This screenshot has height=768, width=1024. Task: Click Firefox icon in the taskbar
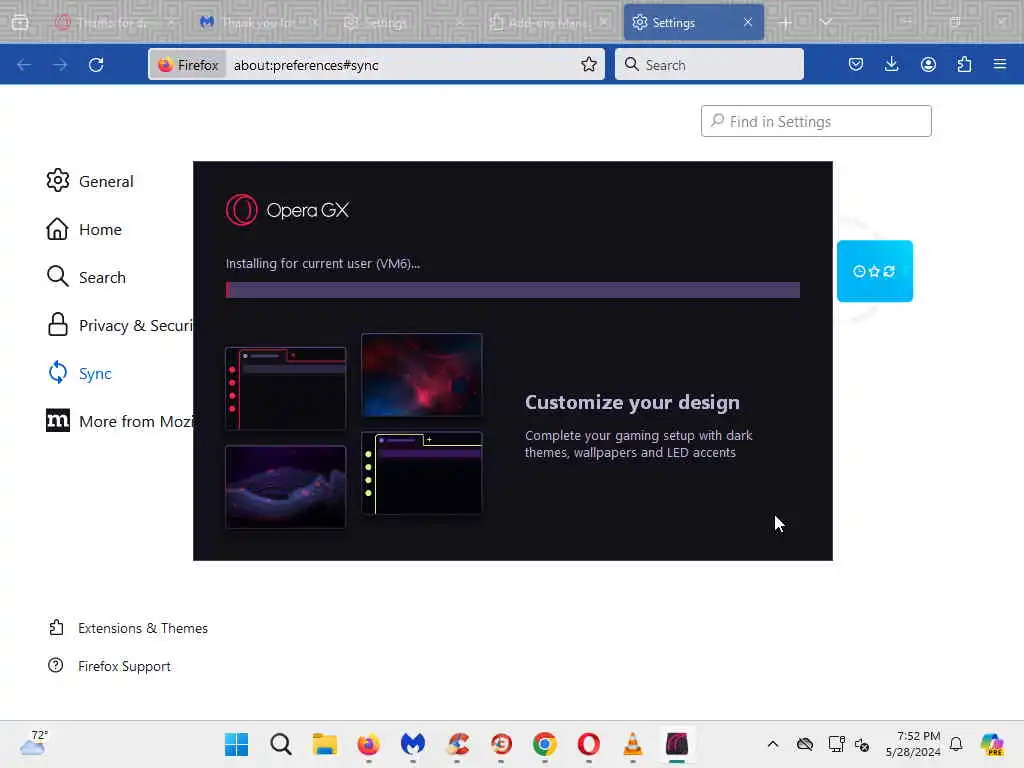click(368, 744)
